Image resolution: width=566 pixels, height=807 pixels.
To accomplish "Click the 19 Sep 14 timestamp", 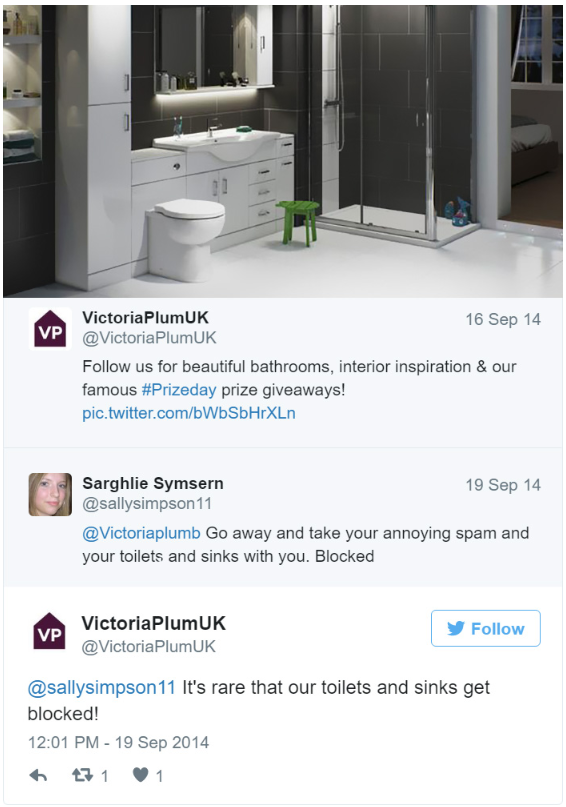I will pyautogui.click(x=503, y=485).
